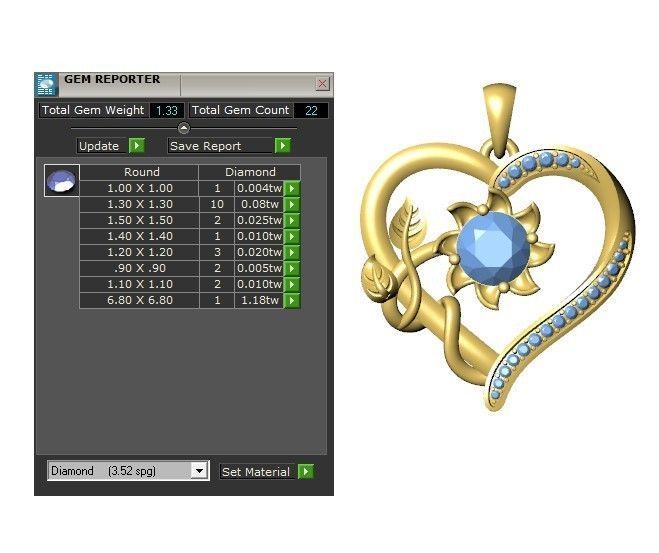Click the Total Gem Weight label
This screenshot has width=659, height=553.
(93, 111)
